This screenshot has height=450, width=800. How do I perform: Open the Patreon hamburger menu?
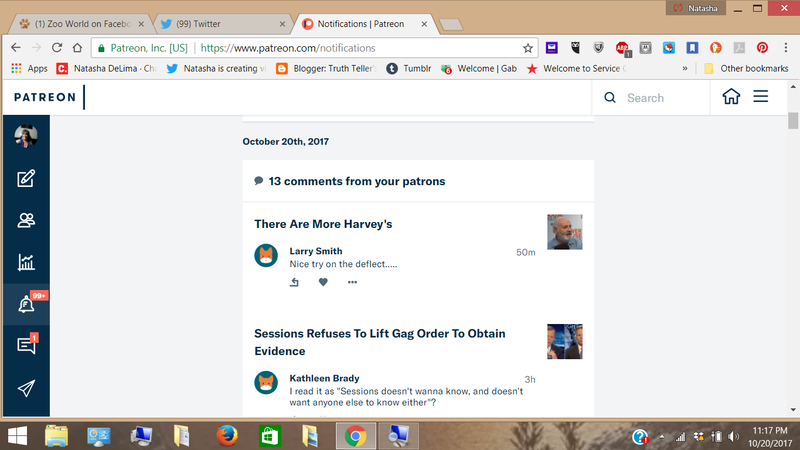click(761, 97)
